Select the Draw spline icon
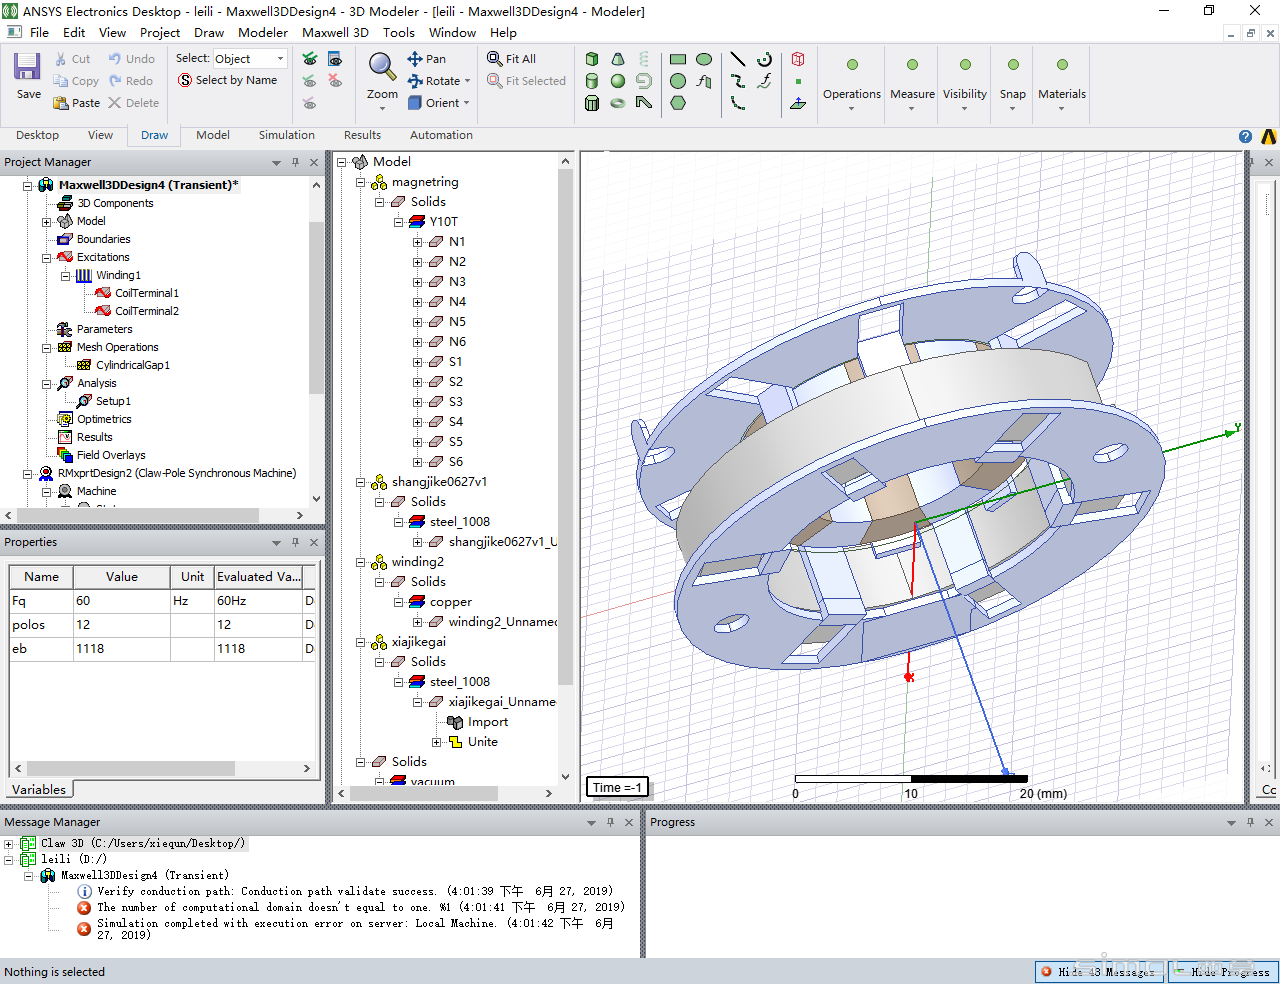Viewport: 1280px width, 984px height. [738, 81]
